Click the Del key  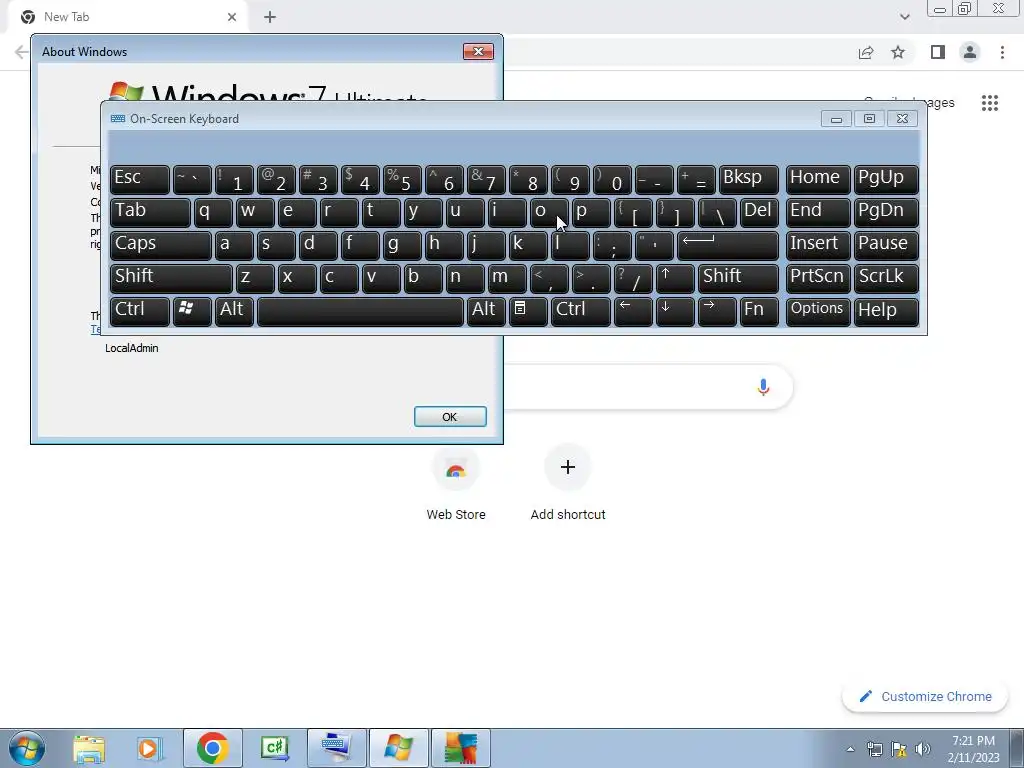point(759,212)
